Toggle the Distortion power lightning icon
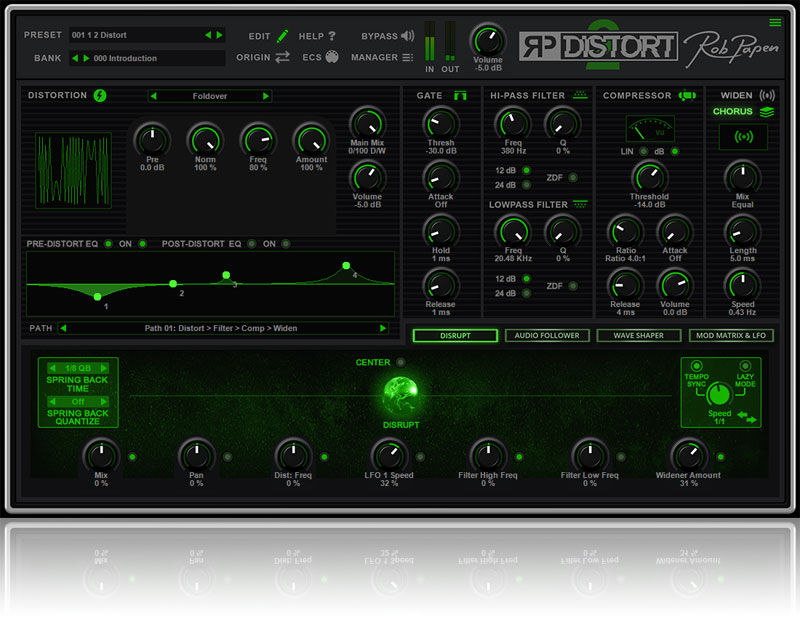800x618 pixels. pyautogui.click(x=99, y=96)
